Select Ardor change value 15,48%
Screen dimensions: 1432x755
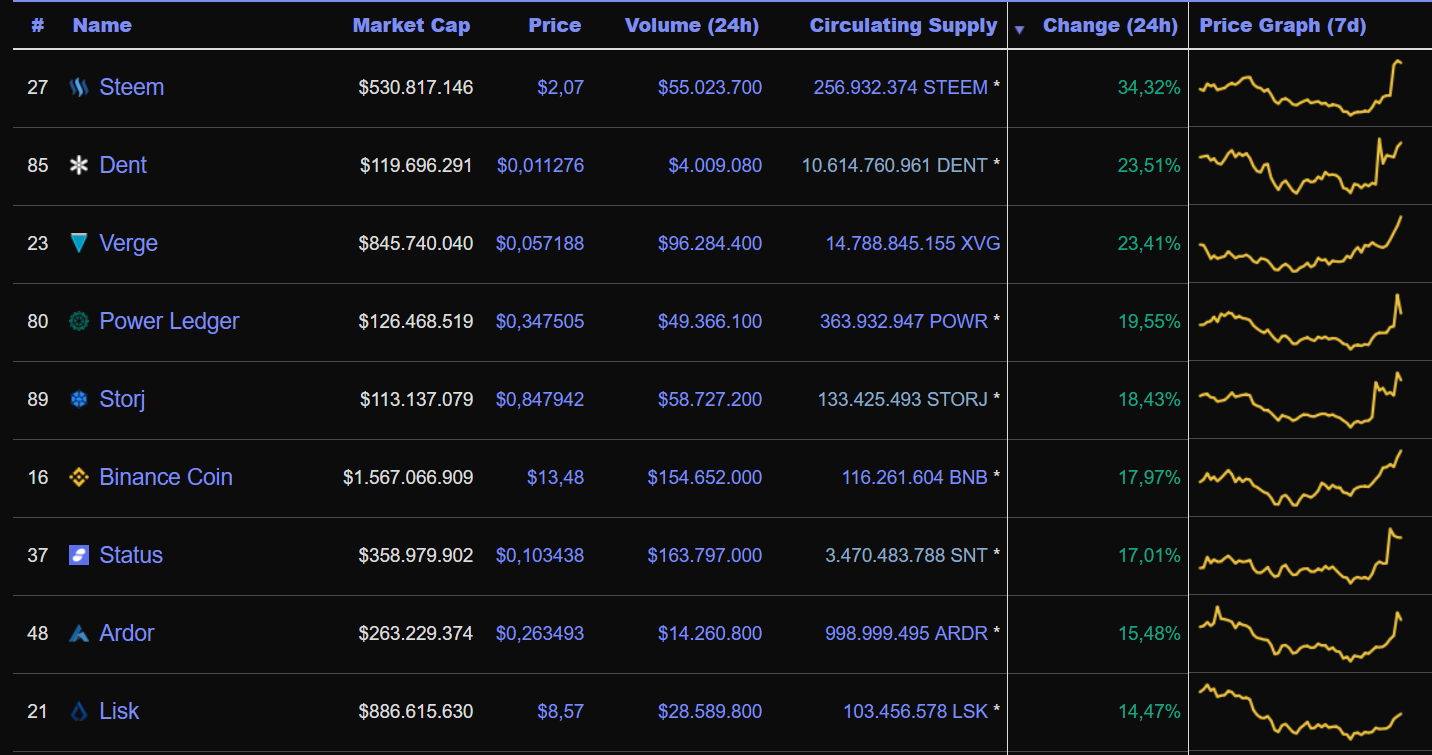tap(1149, 634)
